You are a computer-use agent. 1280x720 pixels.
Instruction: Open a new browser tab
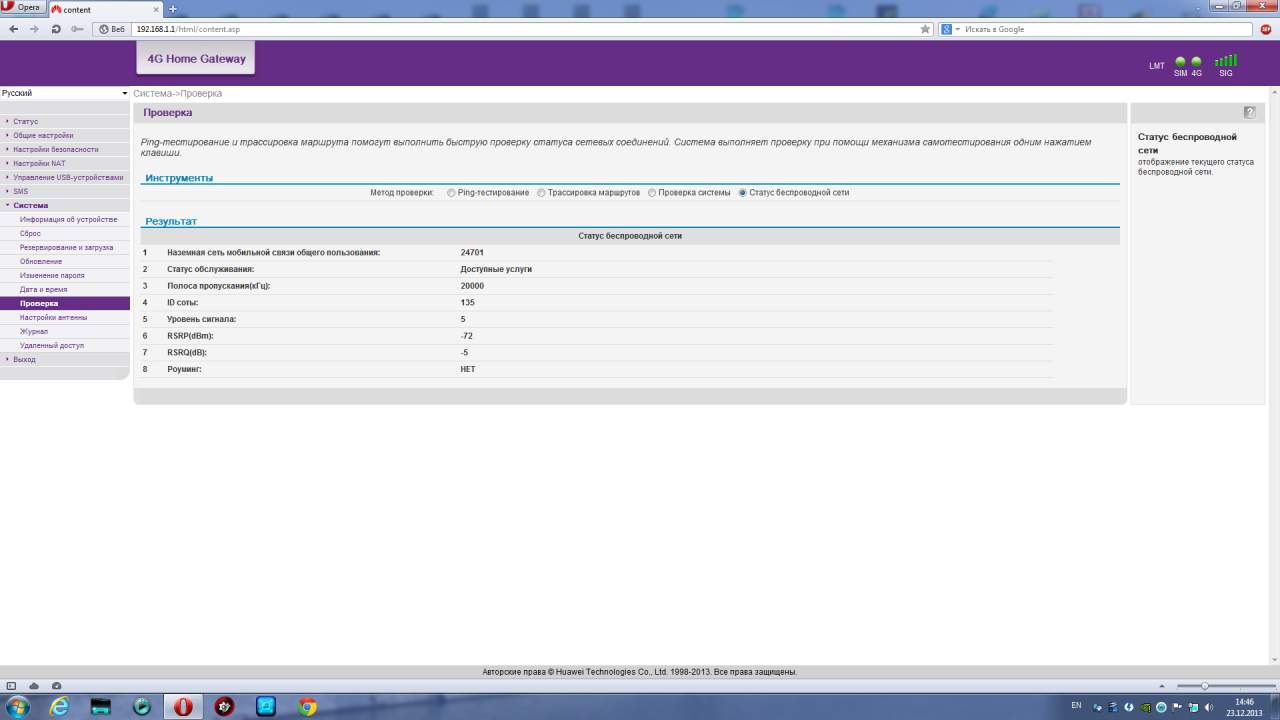click(x=172, y=9)
